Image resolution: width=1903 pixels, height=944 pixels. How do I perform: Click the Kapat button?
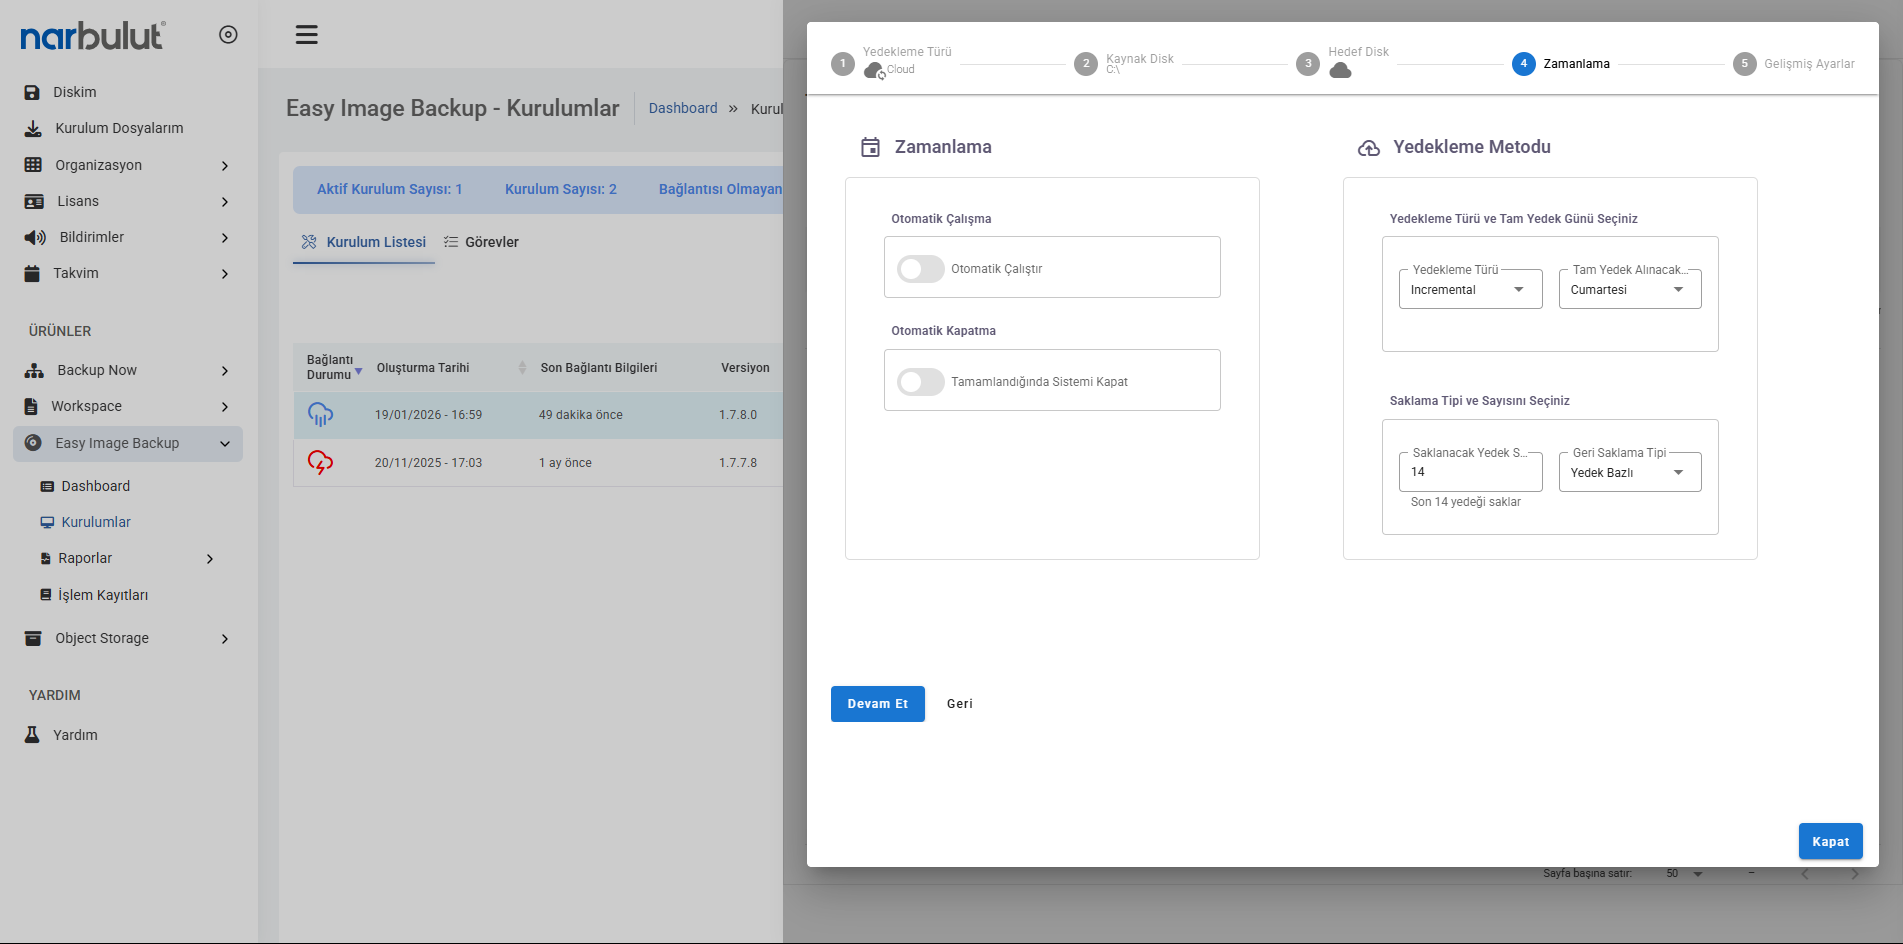(x=1830, y=842)
